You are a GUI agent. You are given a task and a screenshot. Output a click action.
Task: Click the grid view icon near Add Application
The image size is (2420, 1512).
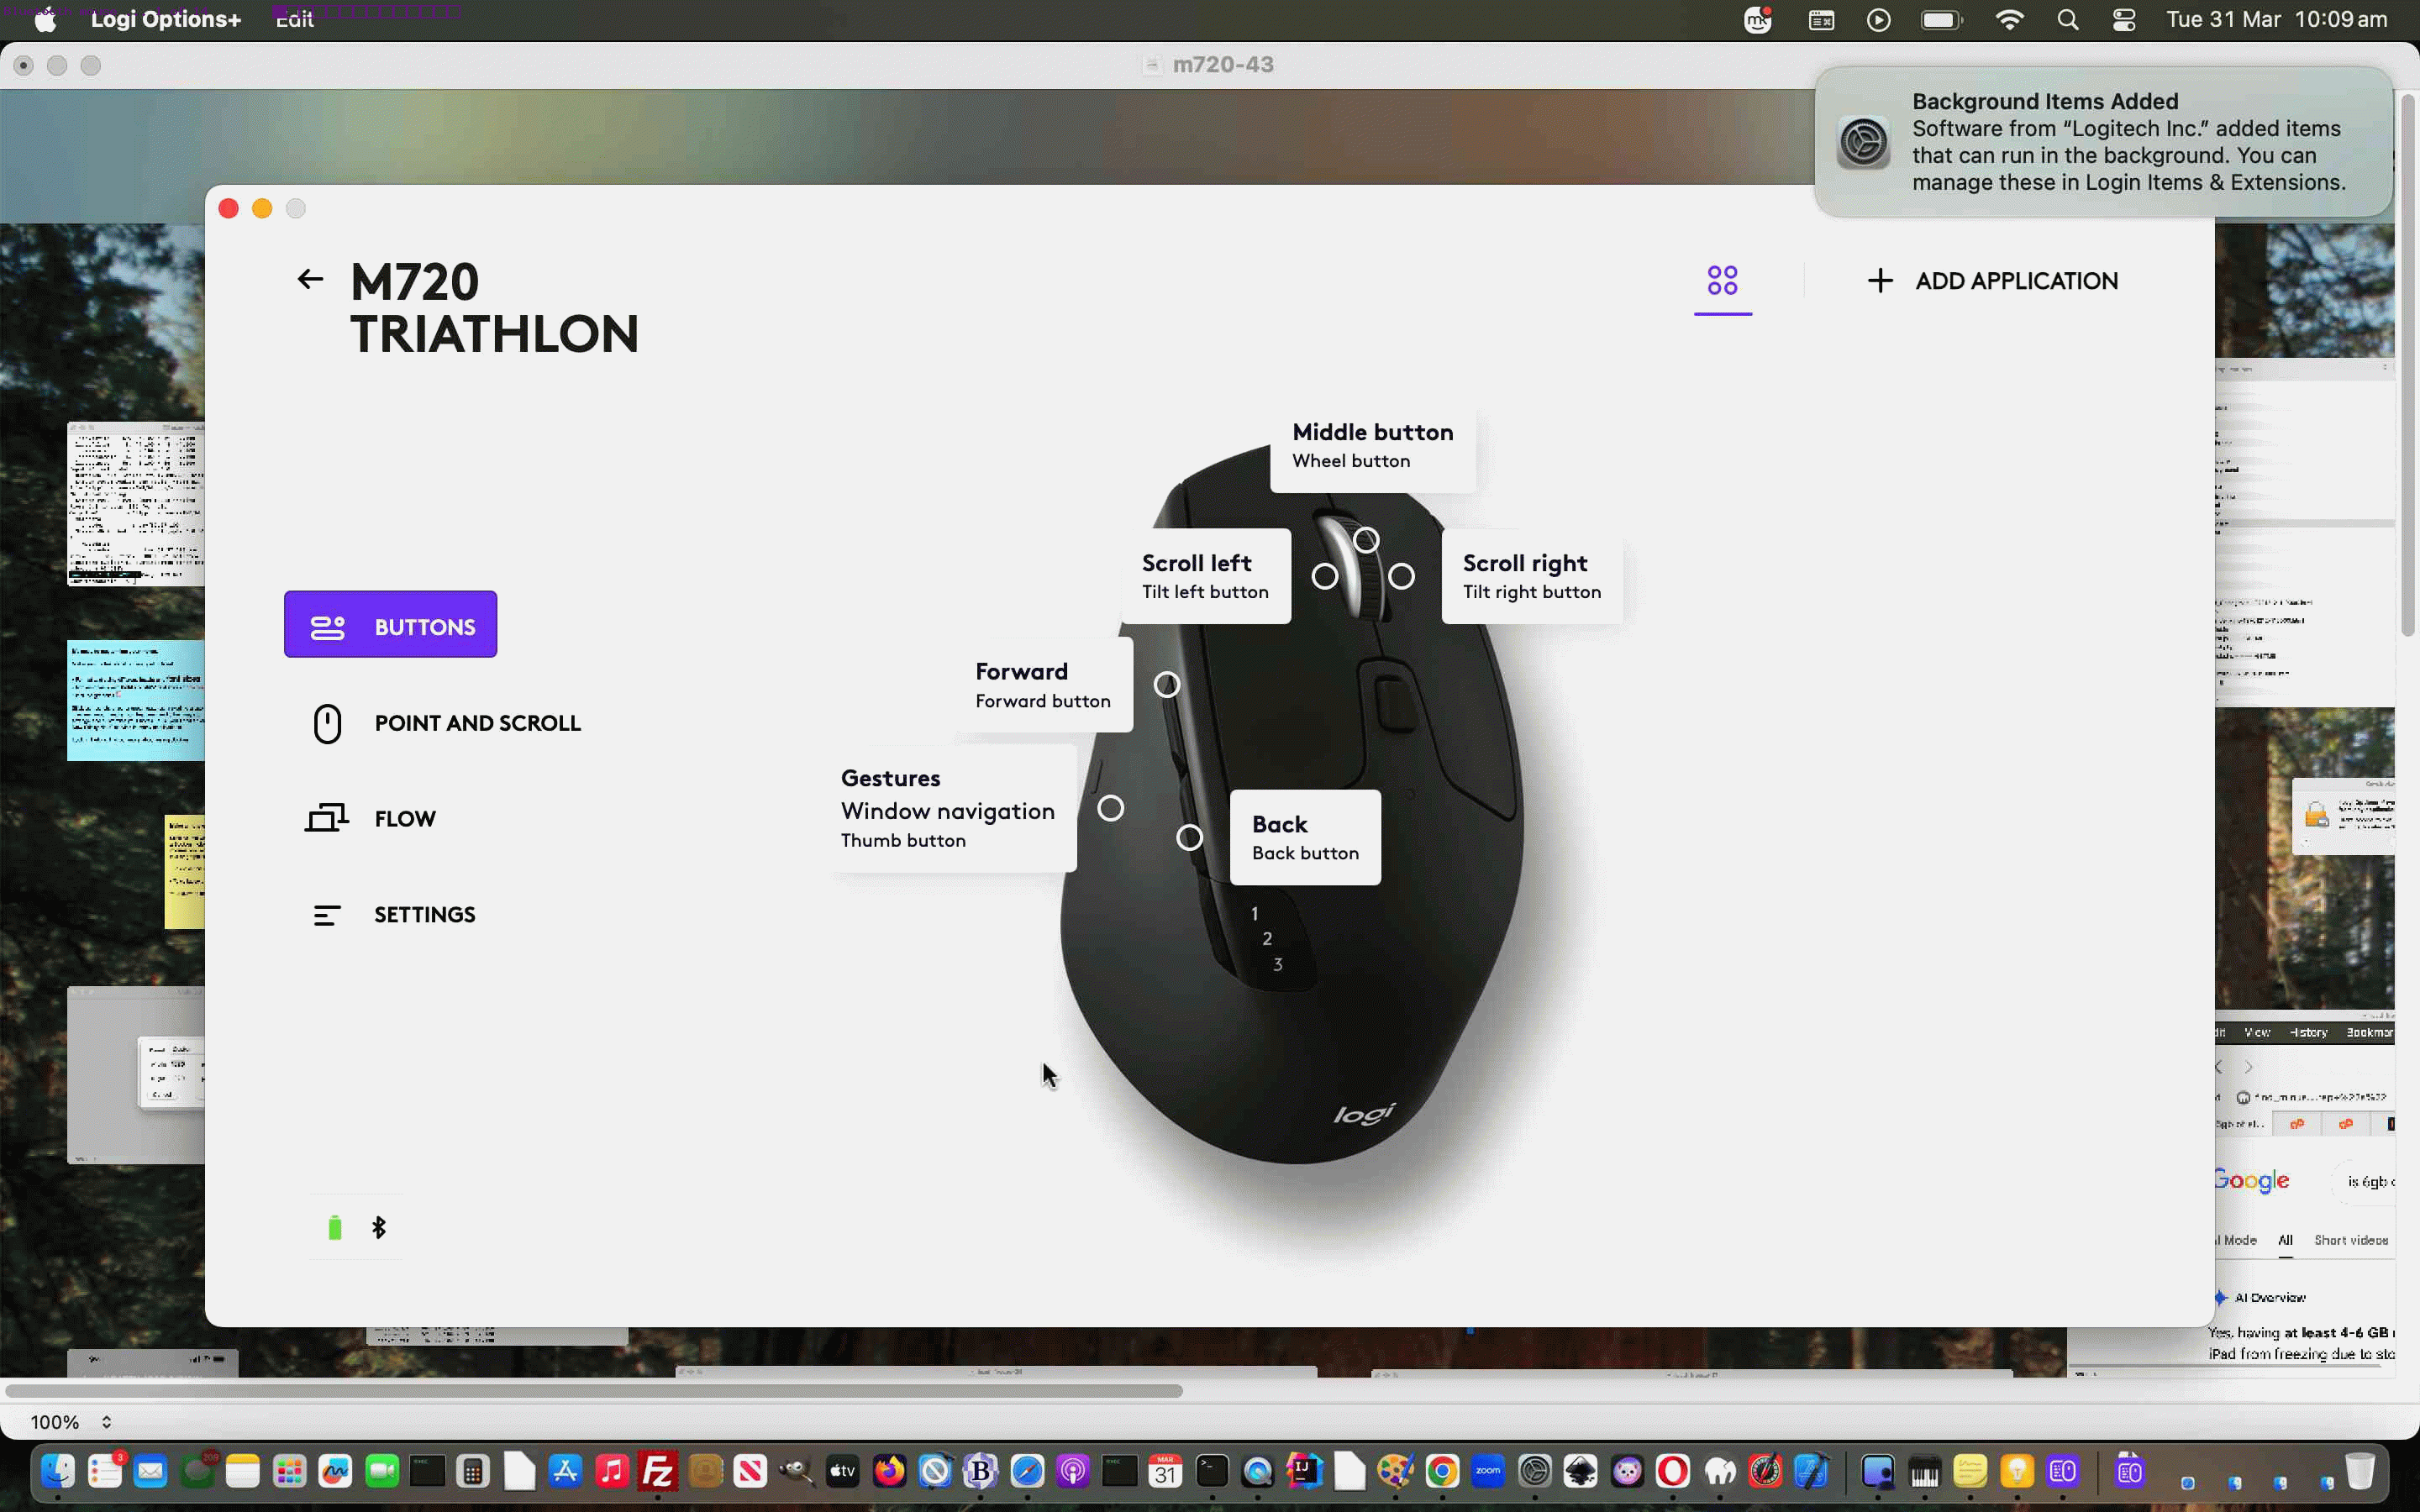[1722, 281]
